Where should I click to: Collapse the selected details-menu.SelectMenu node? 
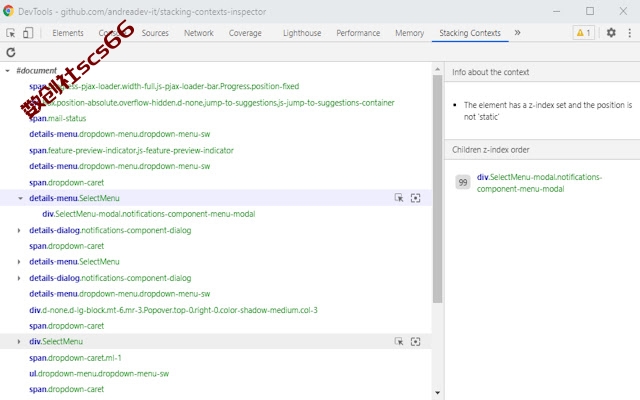coord(20,198)
